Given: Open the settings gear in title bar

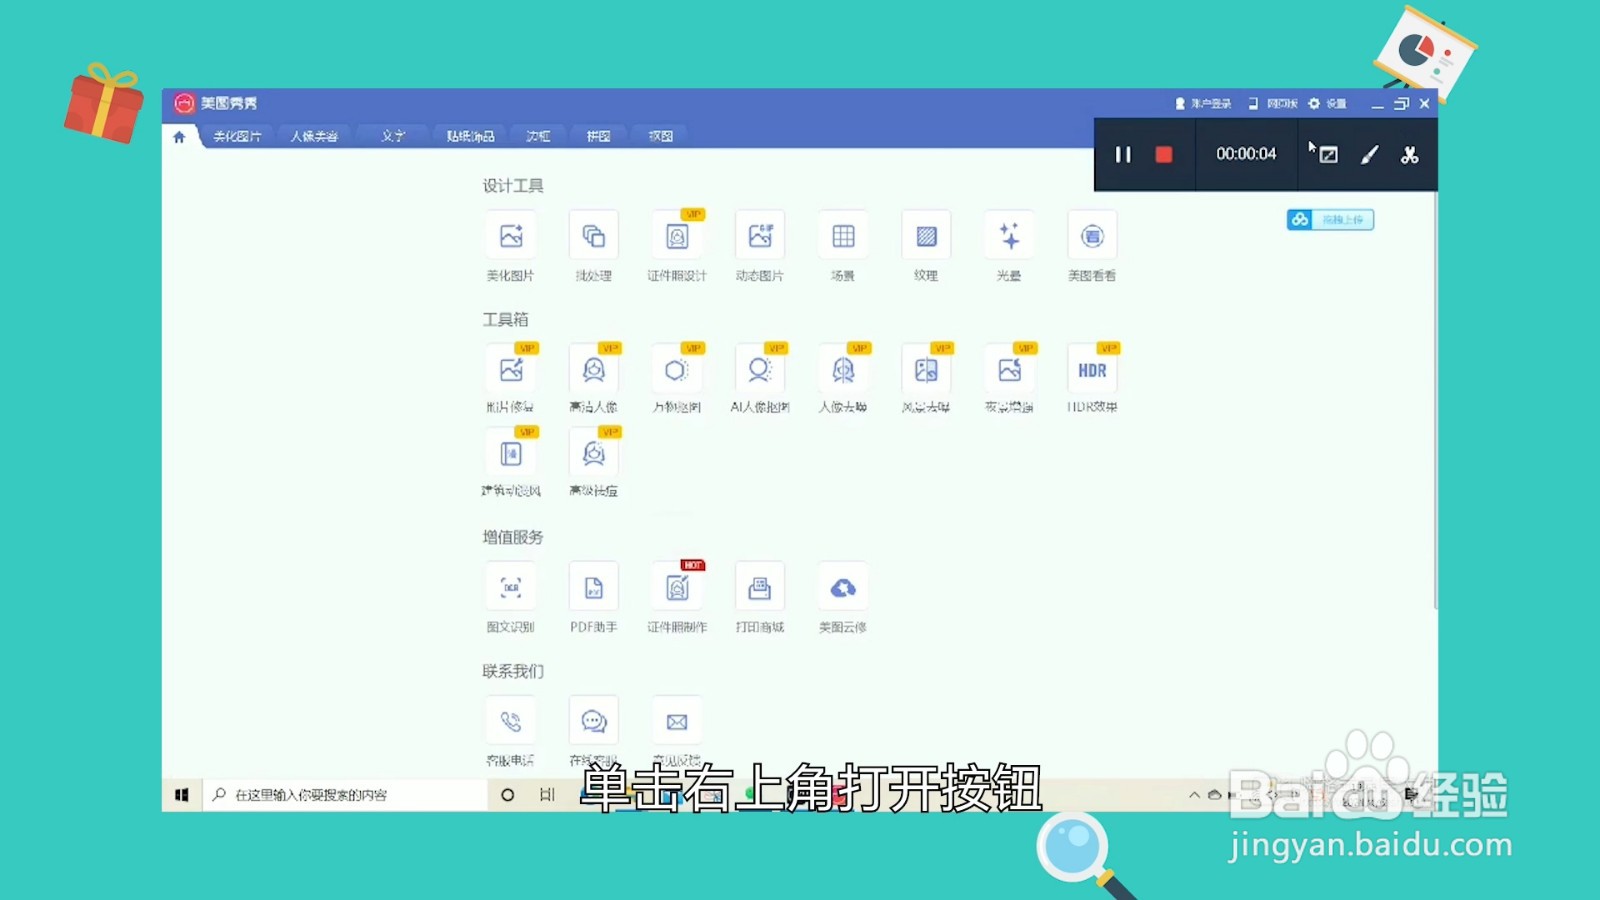Looking at the screenshot, I should [x=1328, y=104].
